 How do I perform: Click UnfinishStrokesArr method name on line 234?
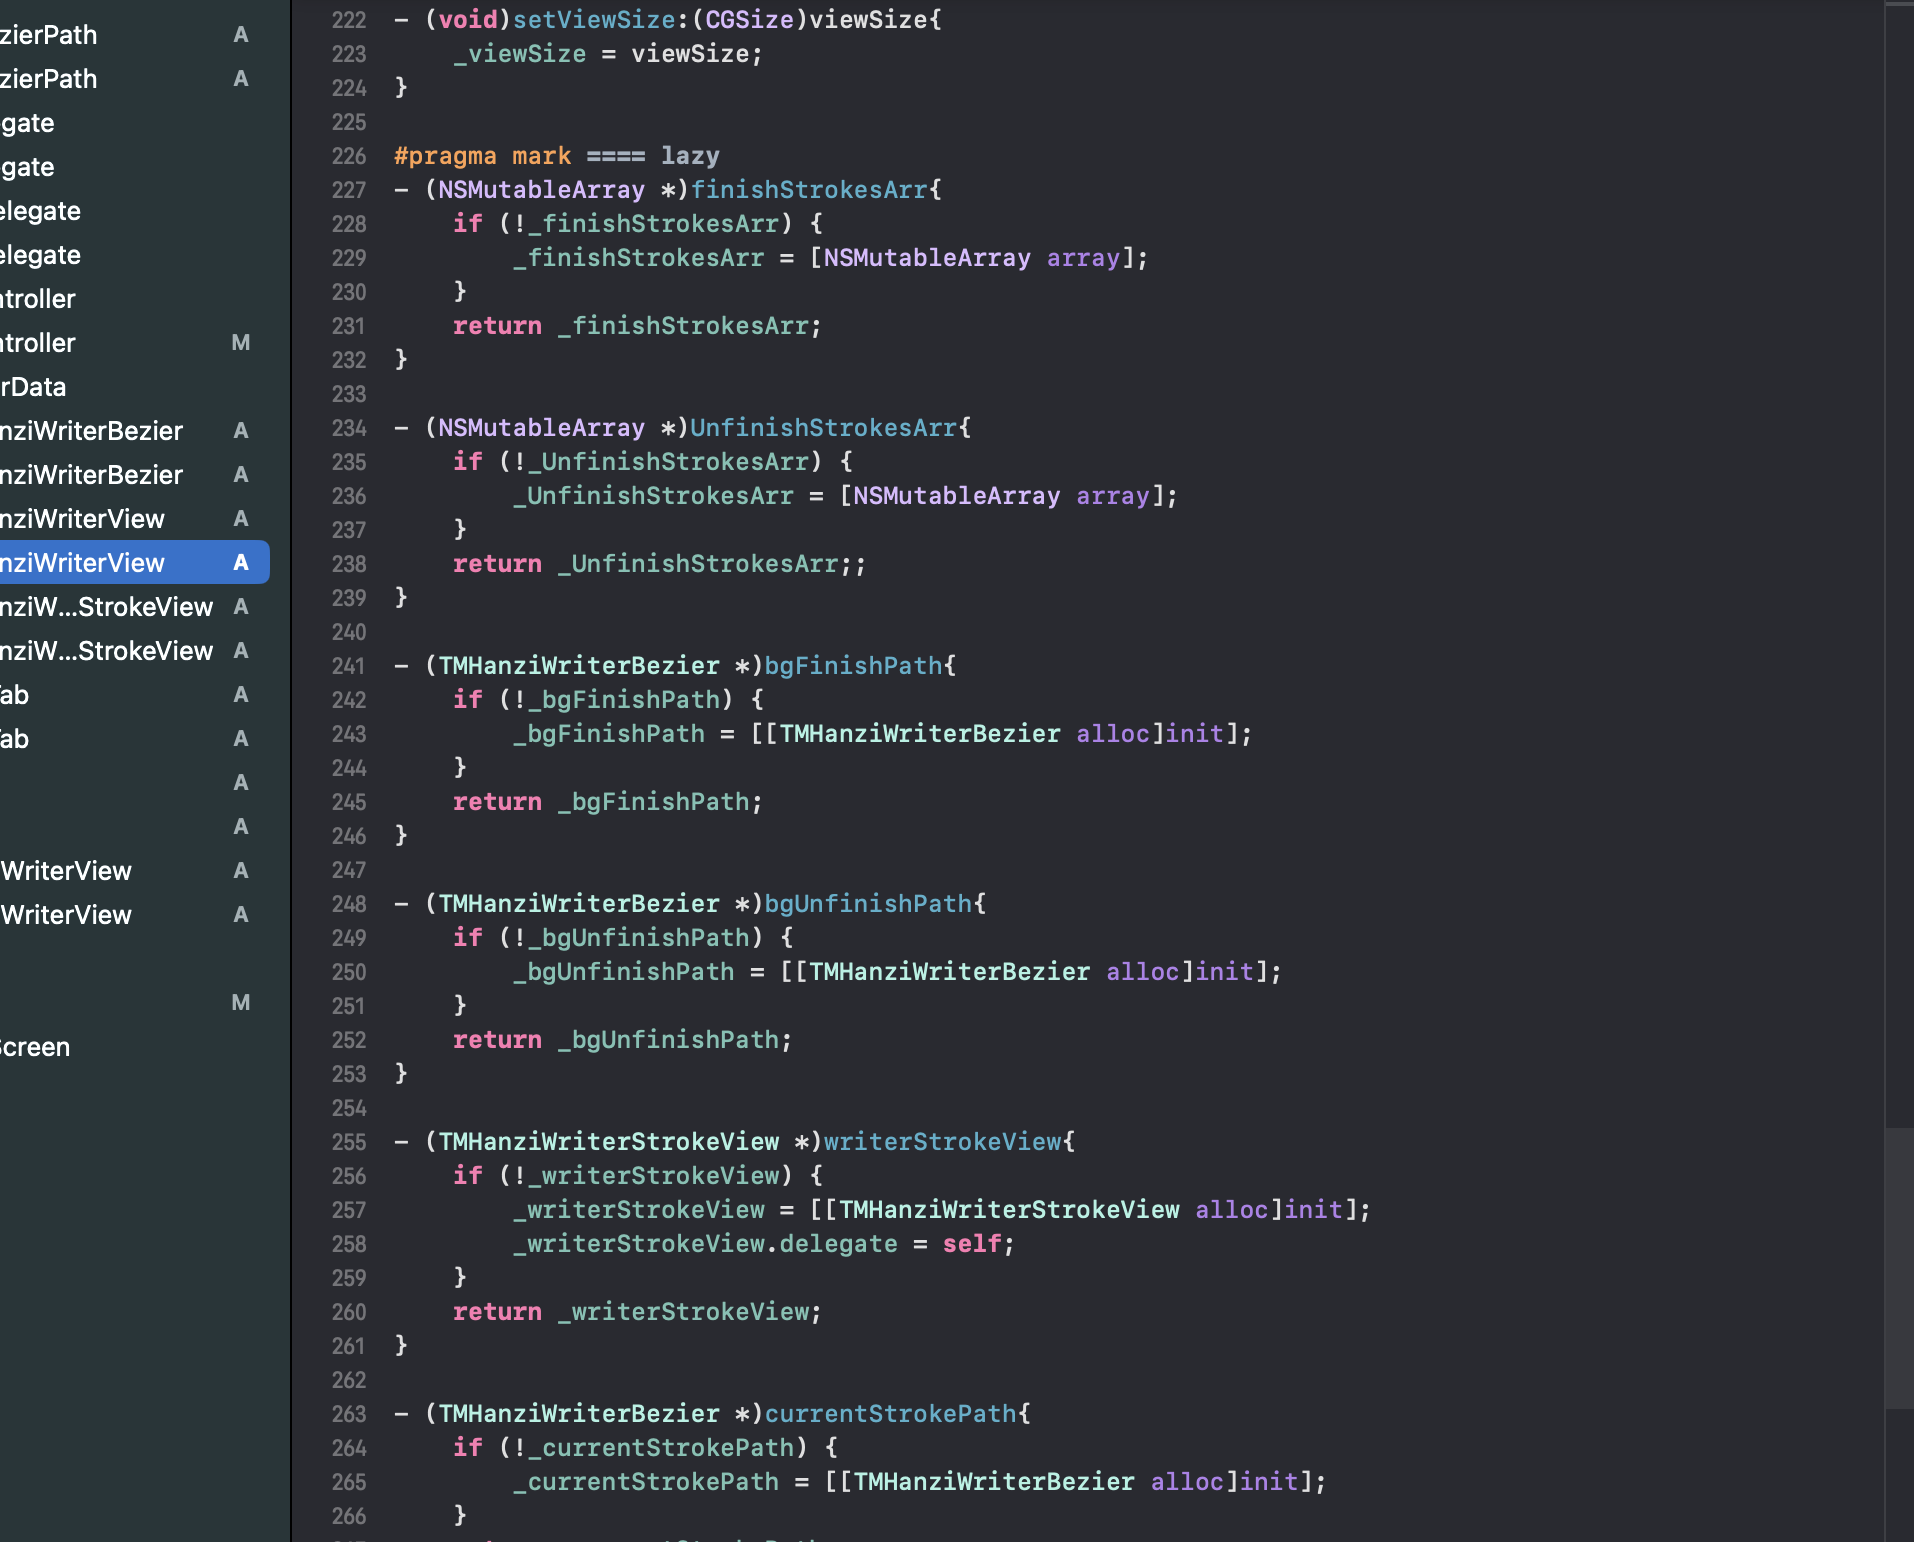tap(824, 428)
